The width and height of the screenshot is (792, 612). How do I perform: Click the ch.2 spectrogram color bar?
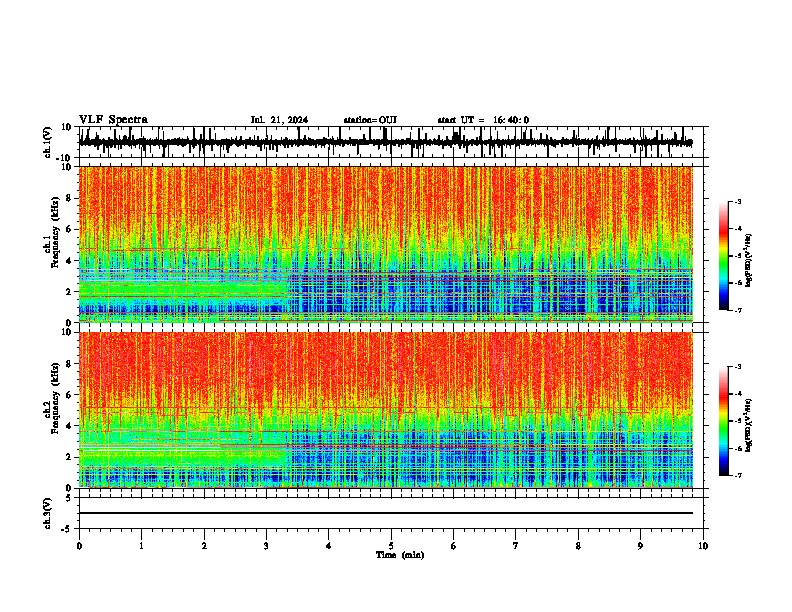tap(723, 421)
